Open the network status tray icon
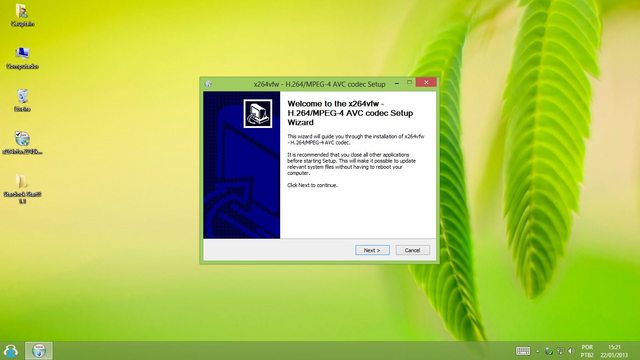This screenshot has height=360, width=640. point(560,351)
